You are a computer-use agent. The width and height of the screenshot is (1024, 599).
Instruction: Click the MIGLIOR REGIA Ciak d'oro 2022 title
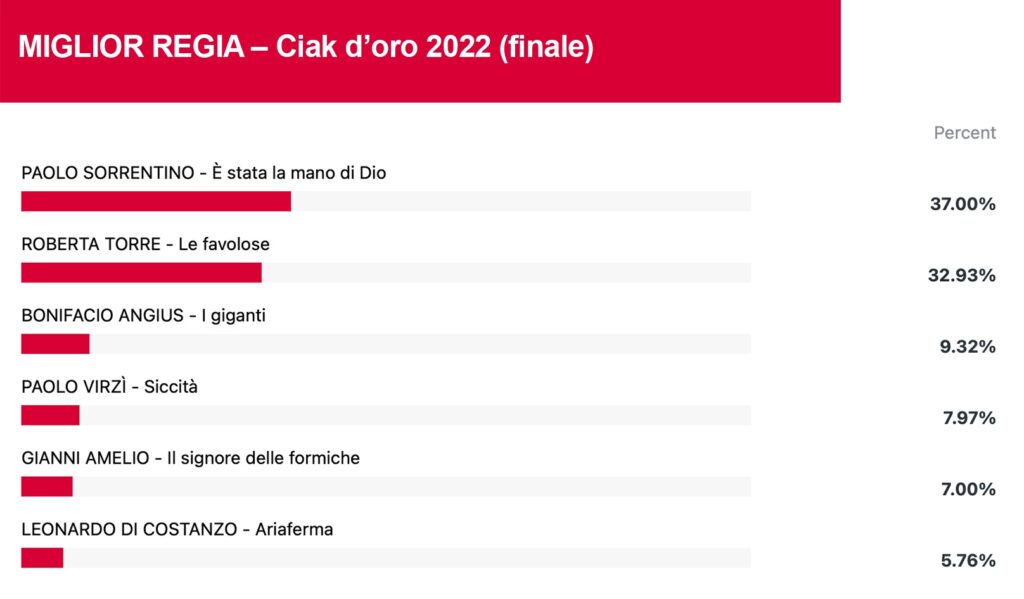[x=306, y=47]
